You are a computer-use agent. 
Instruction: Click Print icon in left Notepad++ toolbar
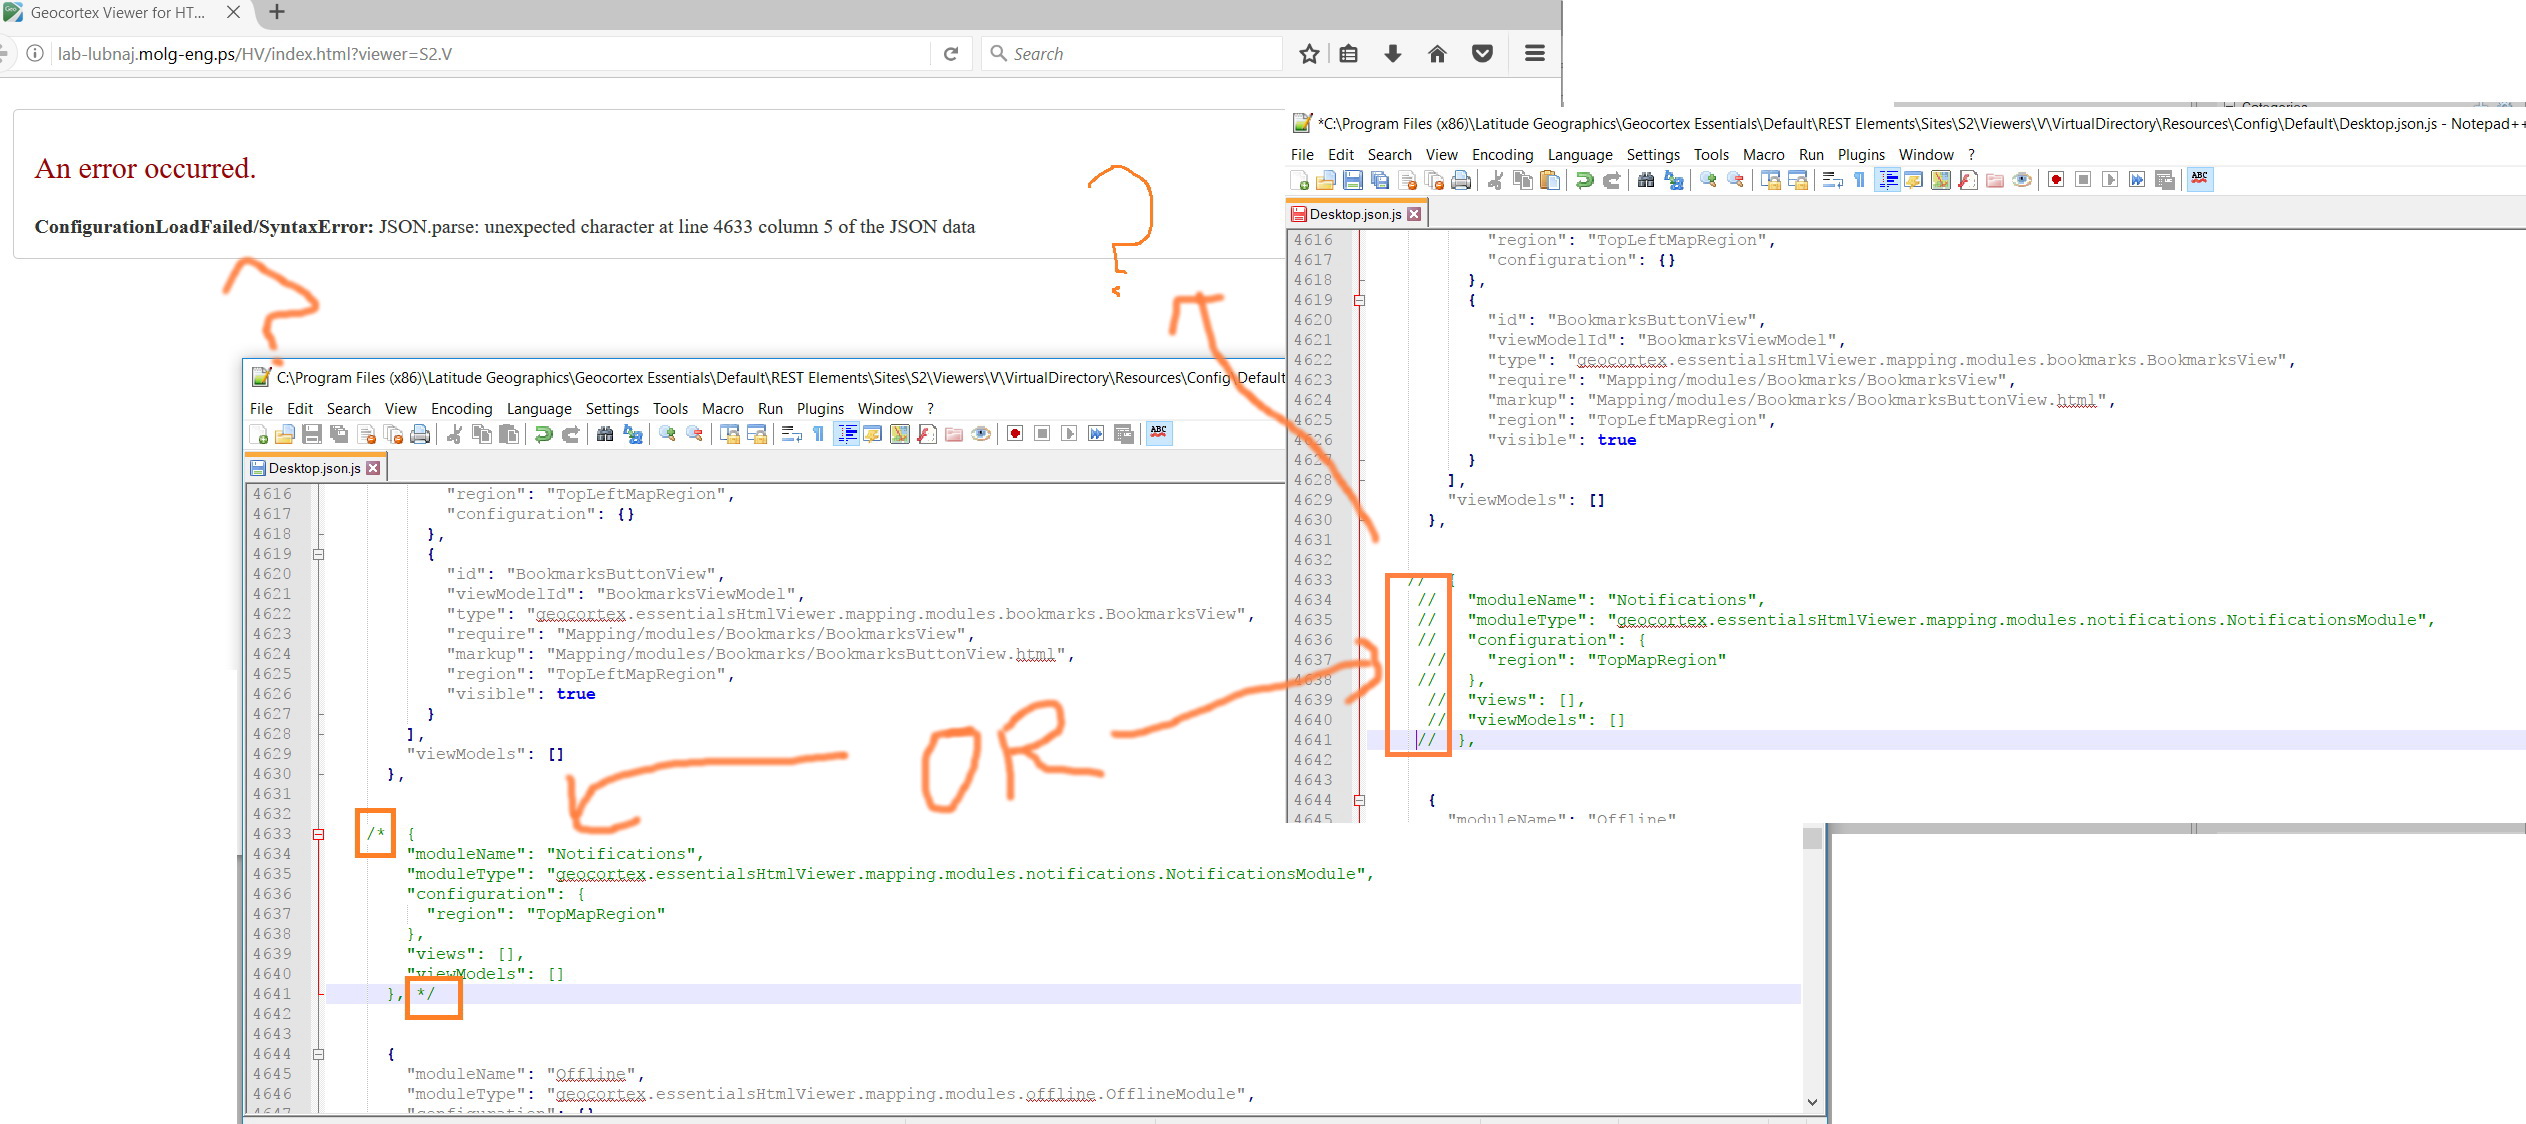coord(420,434)
